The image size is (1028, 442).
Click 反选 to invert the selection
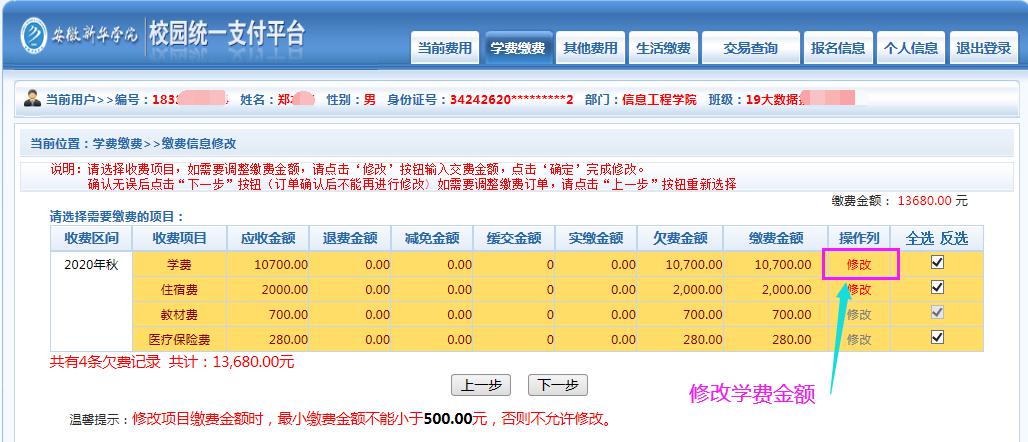[x=953, y=238]
